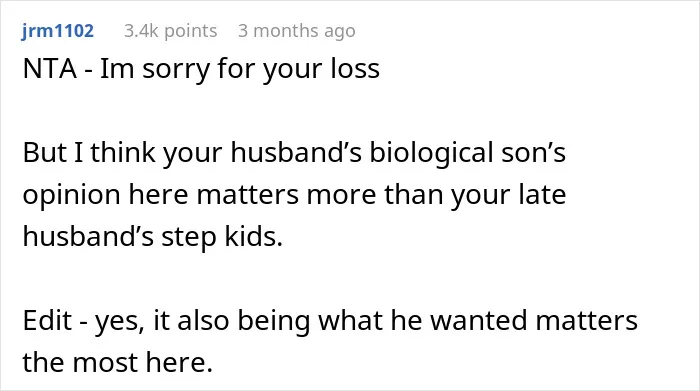Click the word 'think' in the comment

[123, 153]
